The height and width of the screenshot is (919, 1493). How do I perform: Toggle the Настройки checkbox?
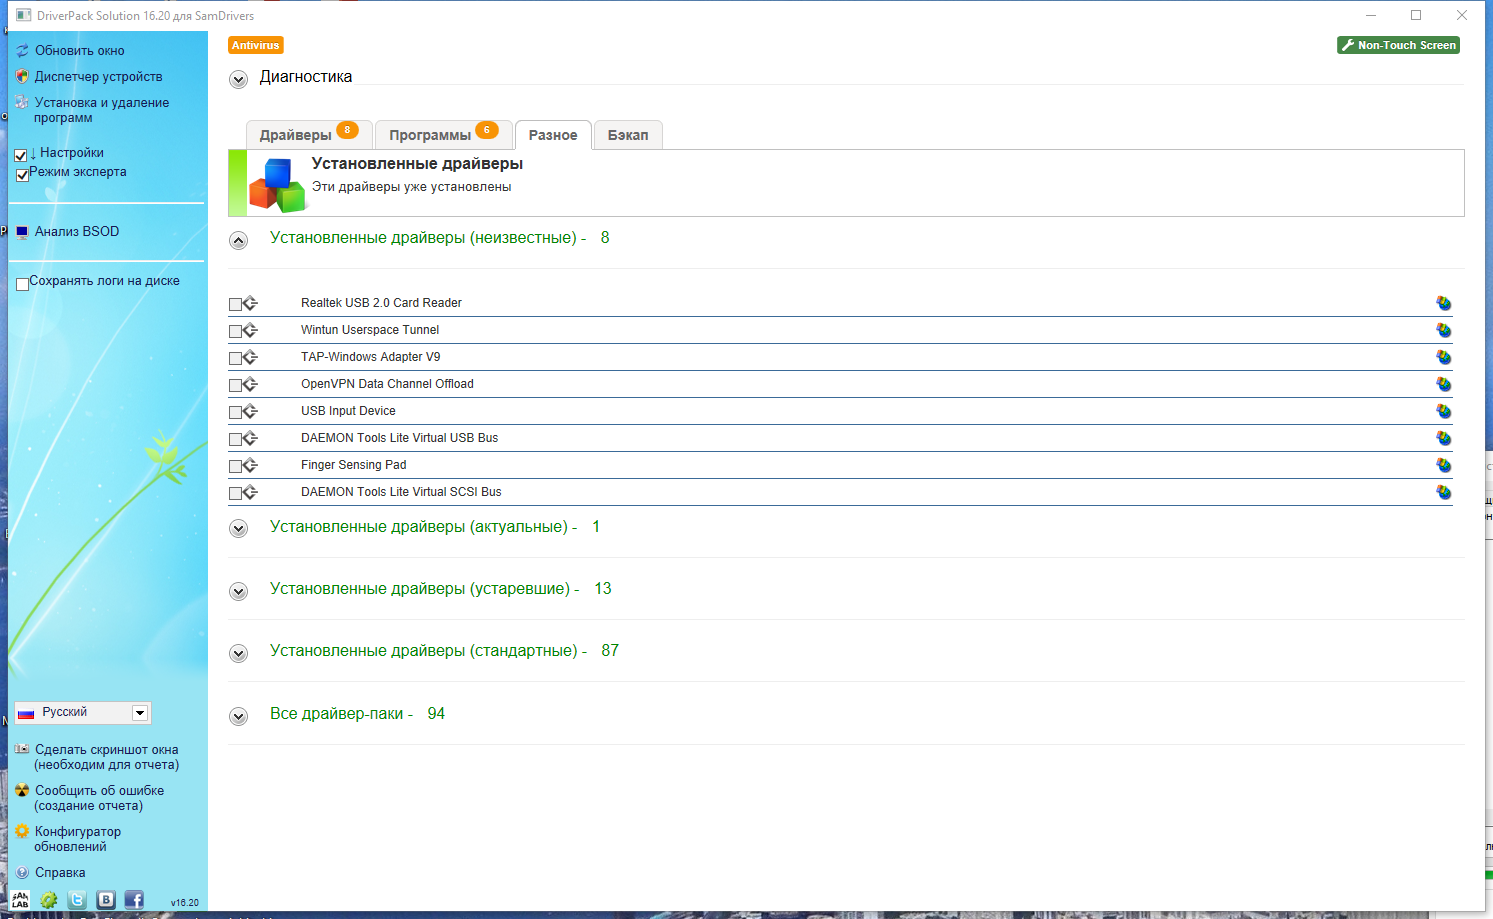click(x=21, y=155)
